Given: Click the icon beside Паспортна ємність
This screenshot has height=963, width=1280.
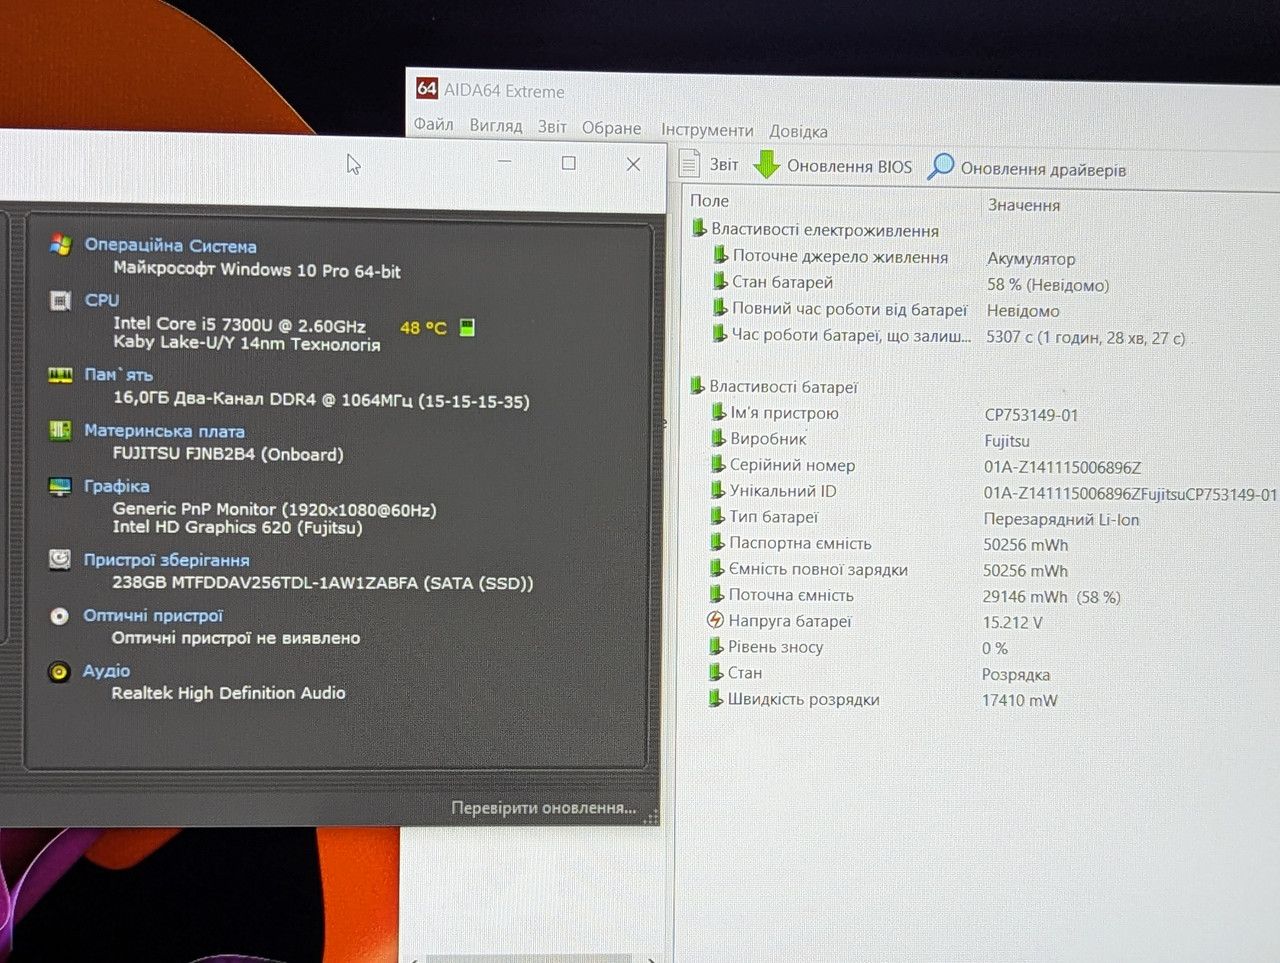Looking at the screenshot, I should [717, 542].
